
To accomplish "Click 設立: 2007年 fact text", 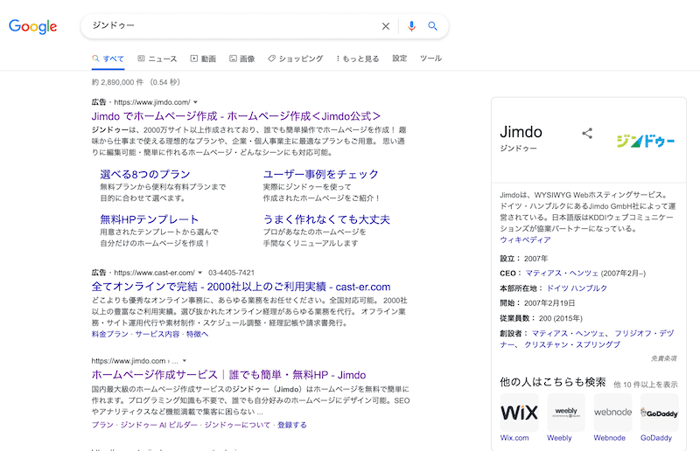I will [524, 259].
